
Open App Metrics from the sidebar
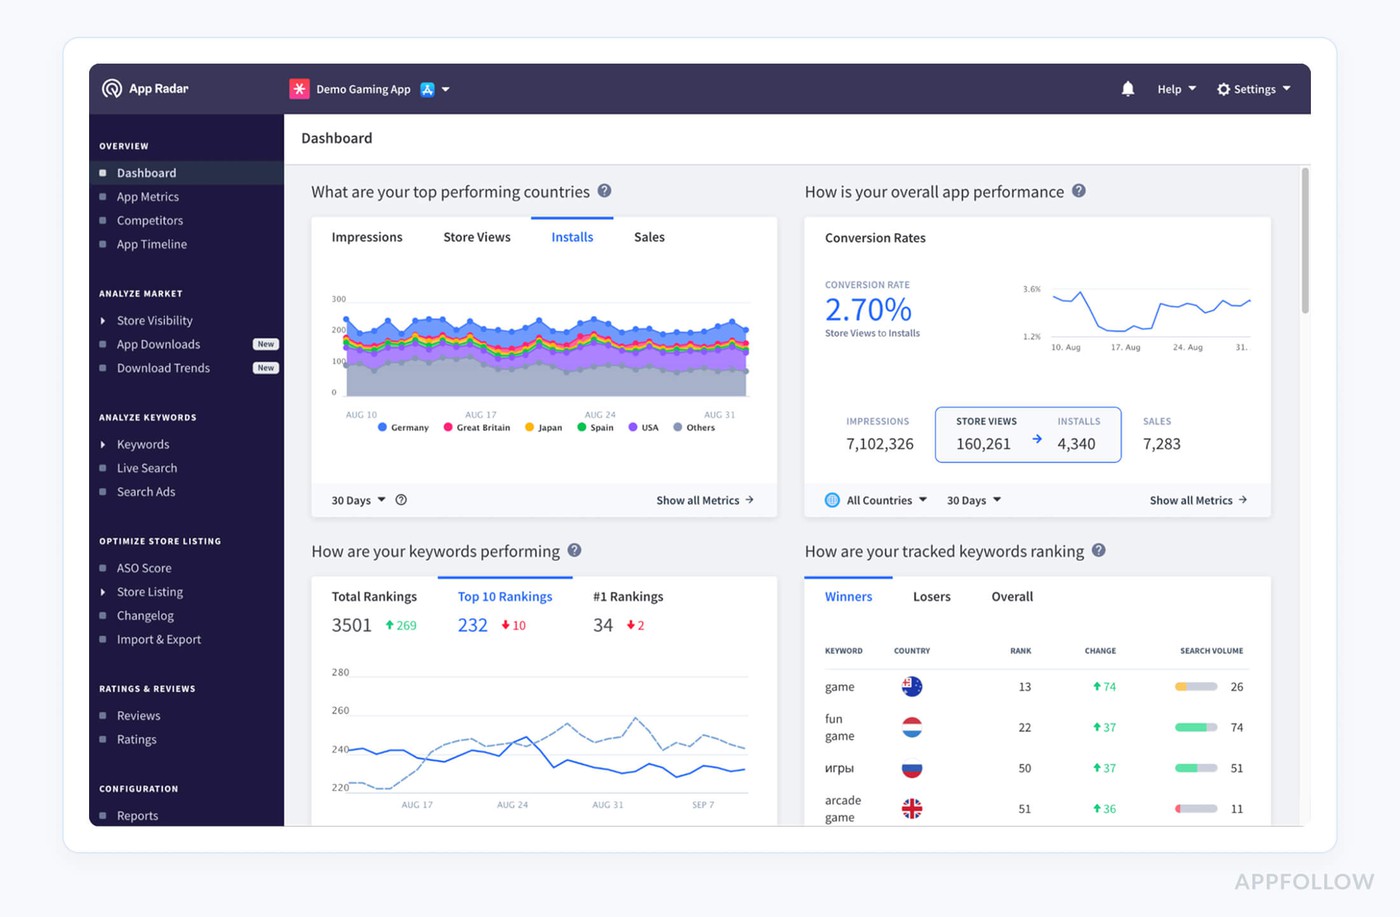147,196
